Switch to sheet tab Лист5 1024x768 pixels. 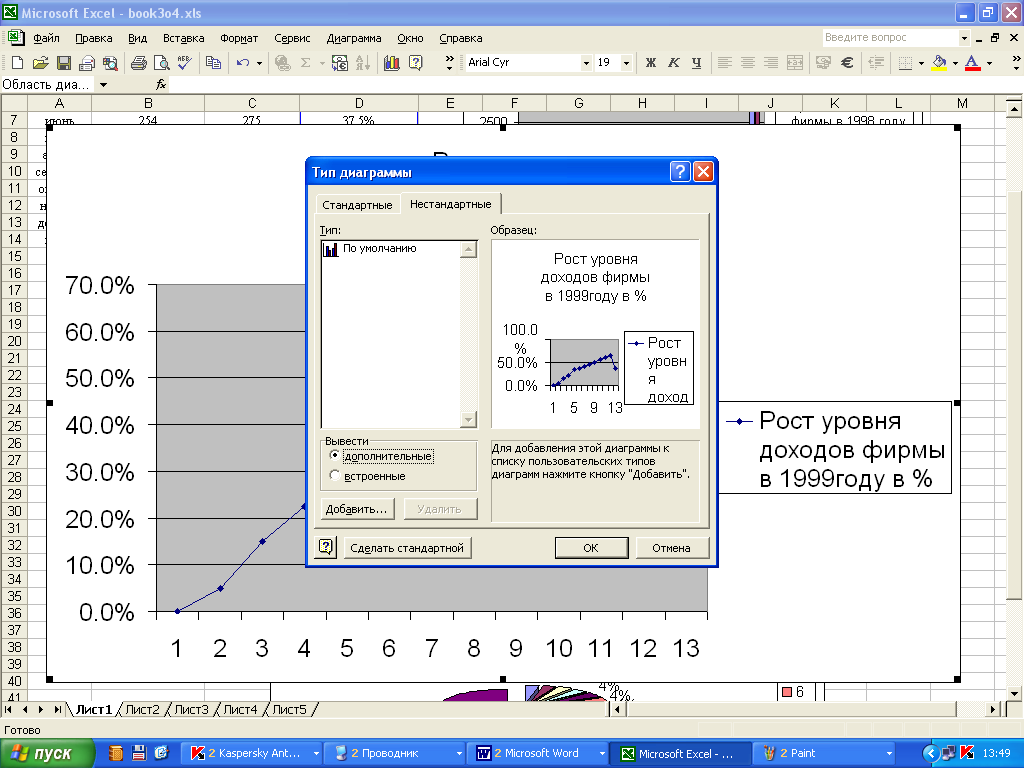289,709
